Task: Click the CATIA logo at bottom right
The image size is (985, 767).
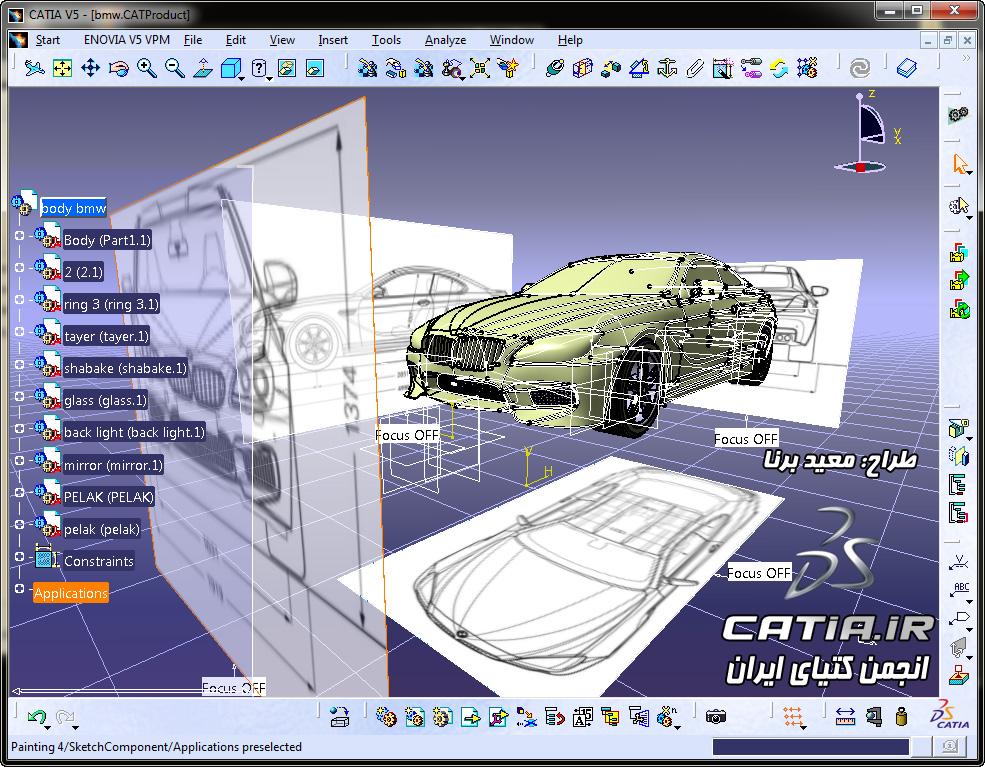Action: pos(950,715)
